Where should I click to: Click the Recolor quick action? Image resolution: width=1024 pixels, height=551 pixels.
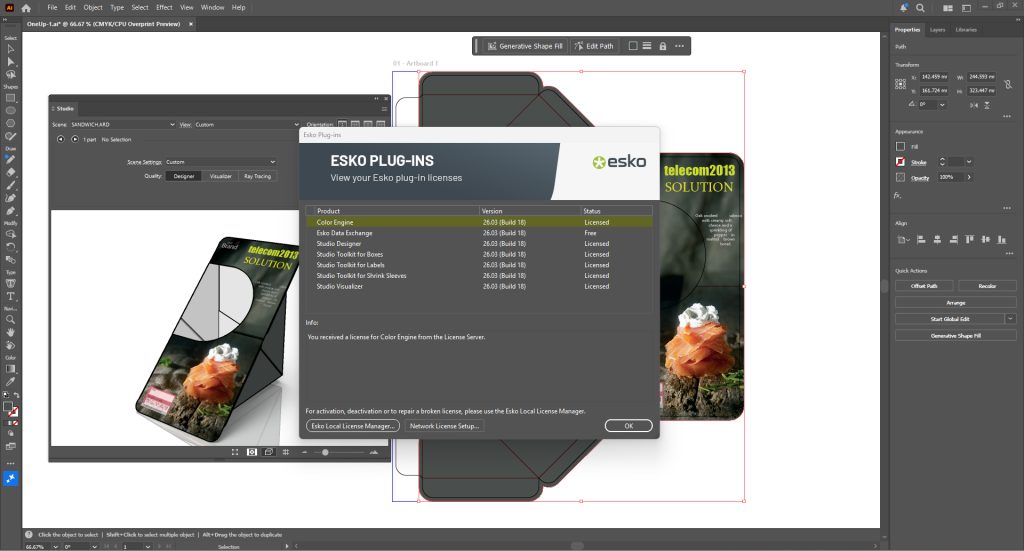coord(987,286)
